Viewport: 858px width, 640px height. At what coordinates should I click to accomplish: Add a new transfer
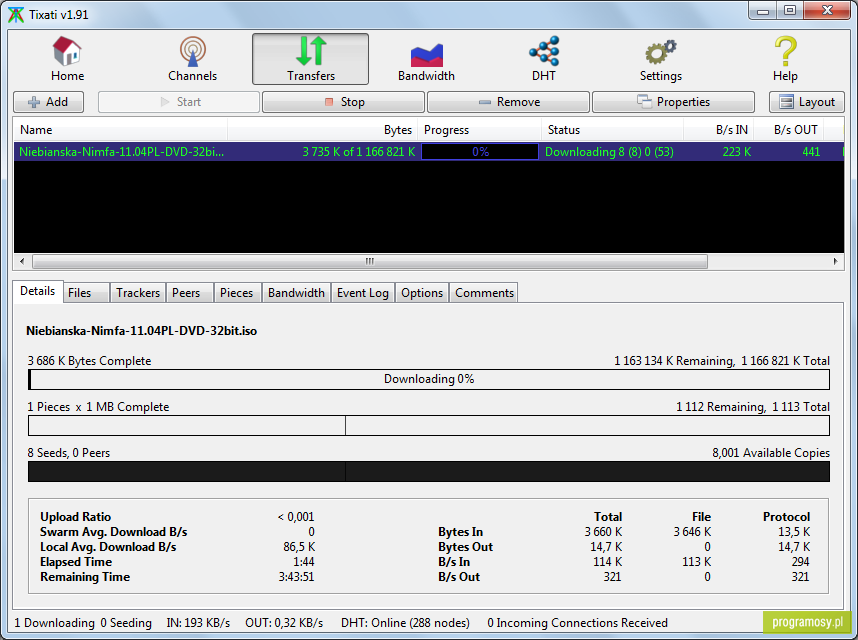tap(49, 102)
